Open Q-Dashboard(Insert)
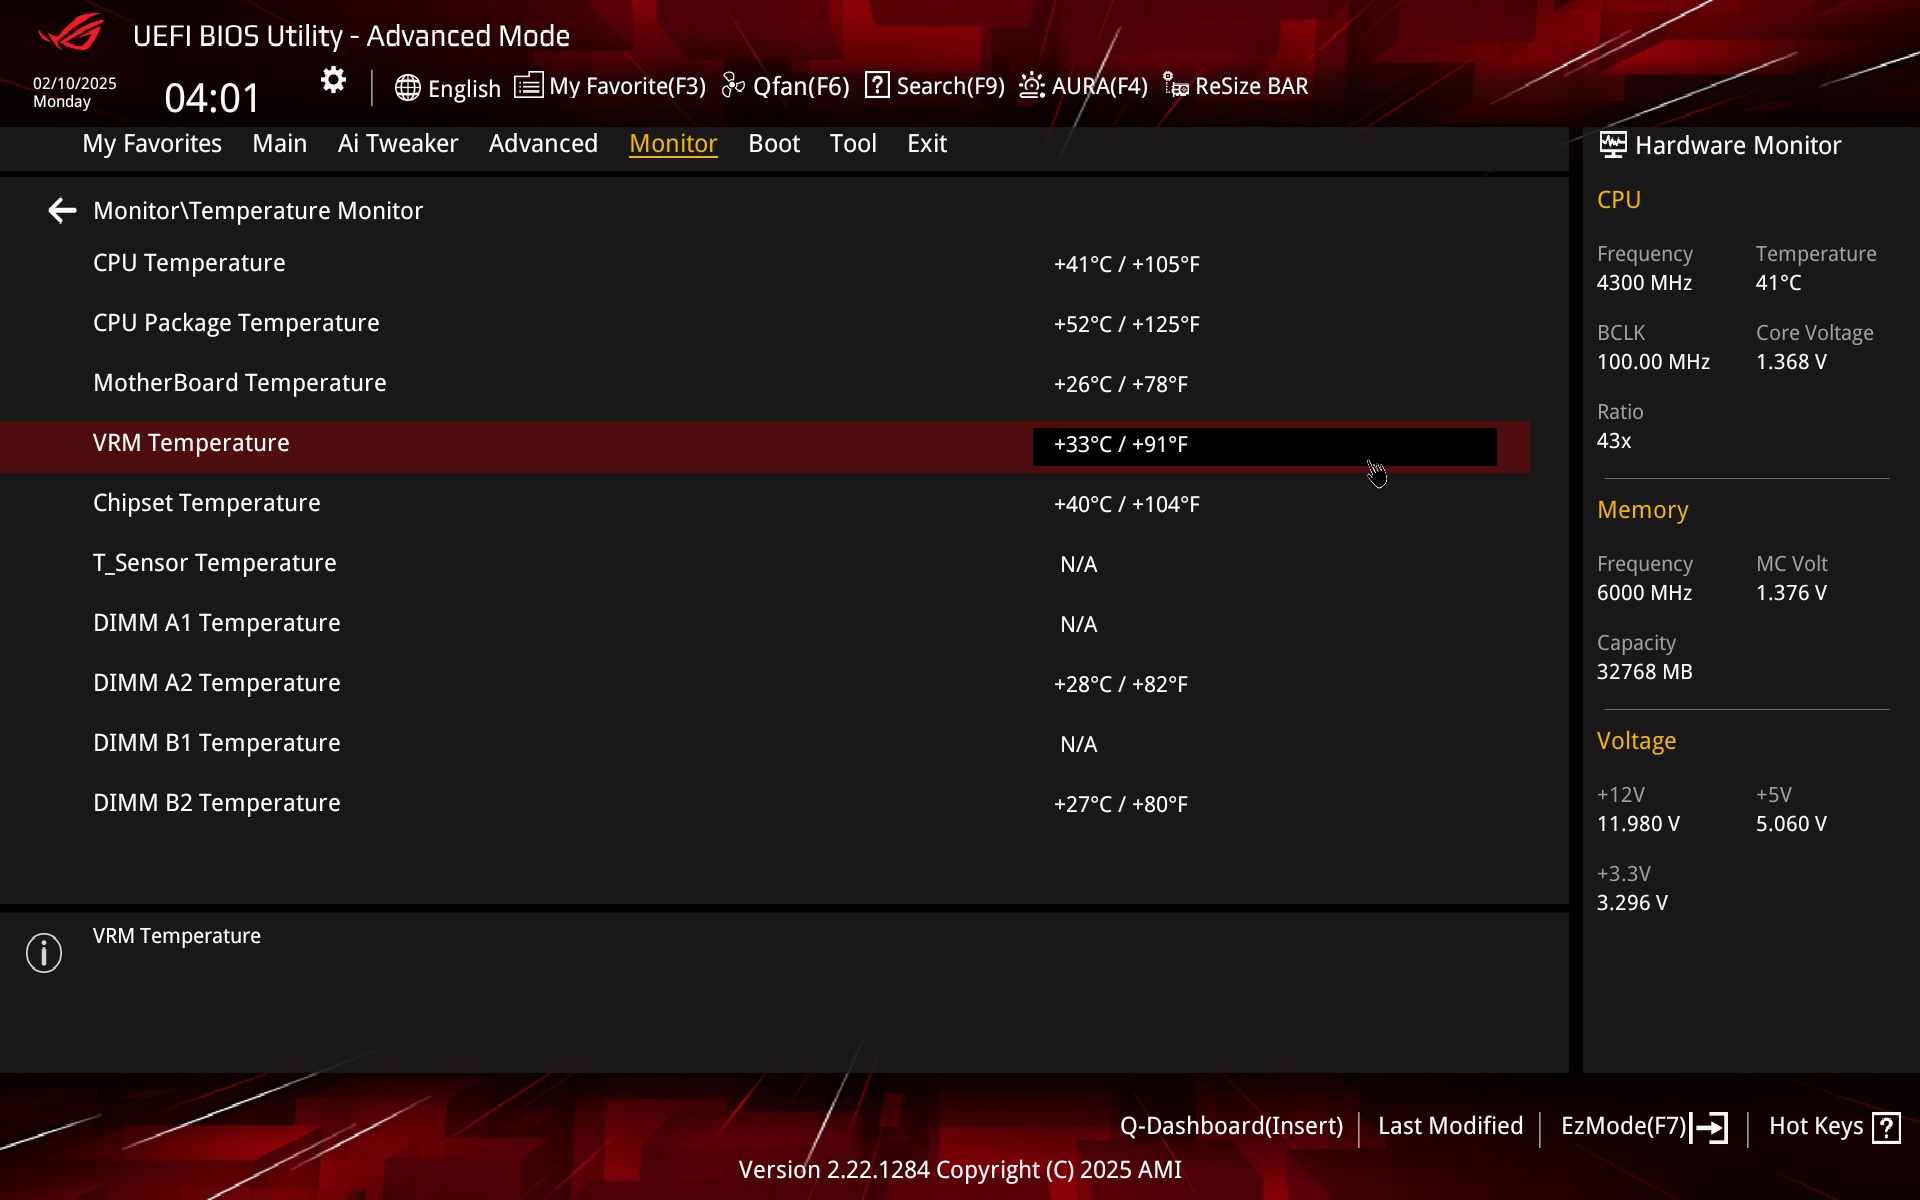 [x=1230, y=1127]
